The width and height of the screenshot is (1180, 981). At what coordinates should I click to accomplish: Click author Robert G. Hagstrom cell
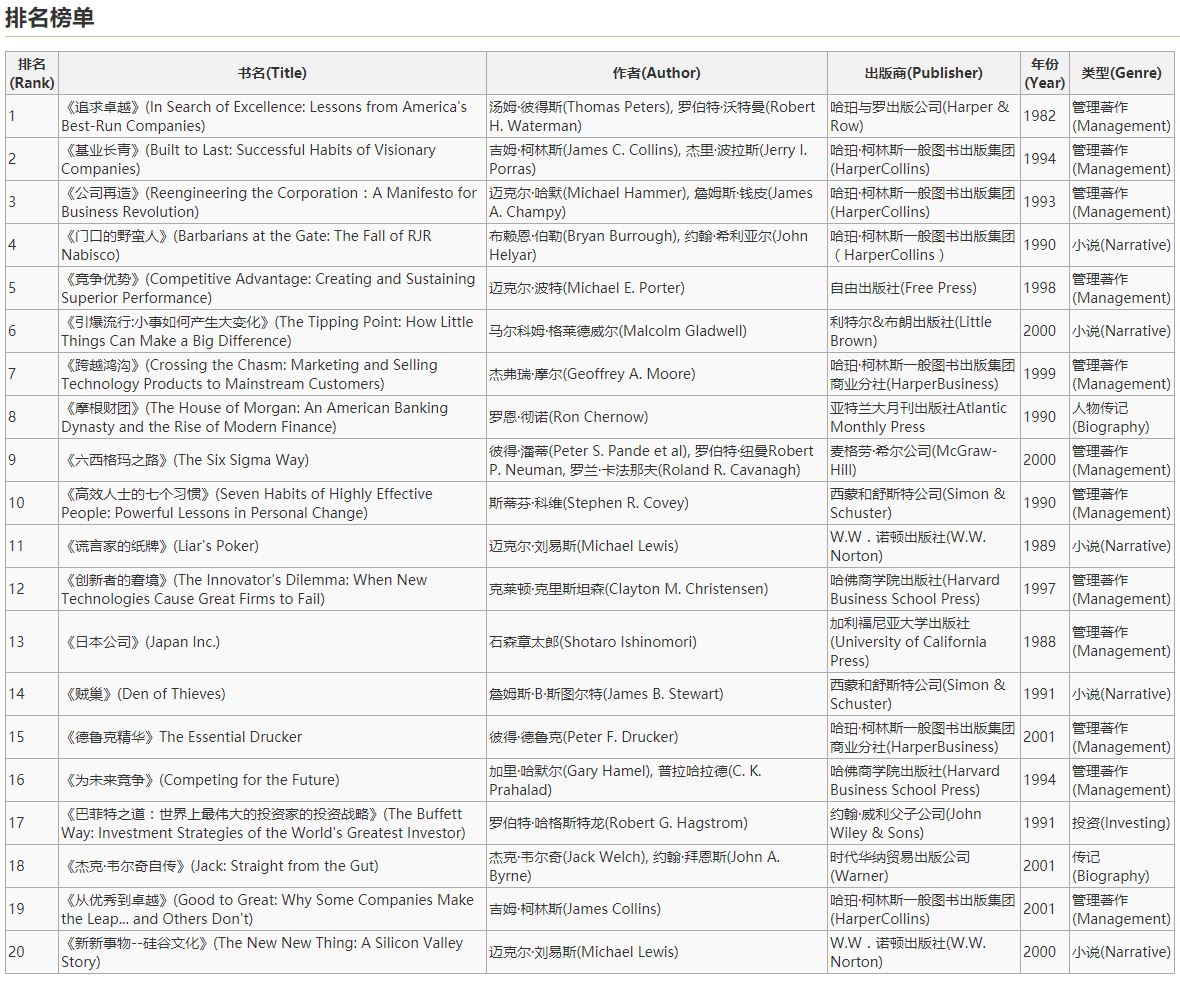tap(656, 822)
